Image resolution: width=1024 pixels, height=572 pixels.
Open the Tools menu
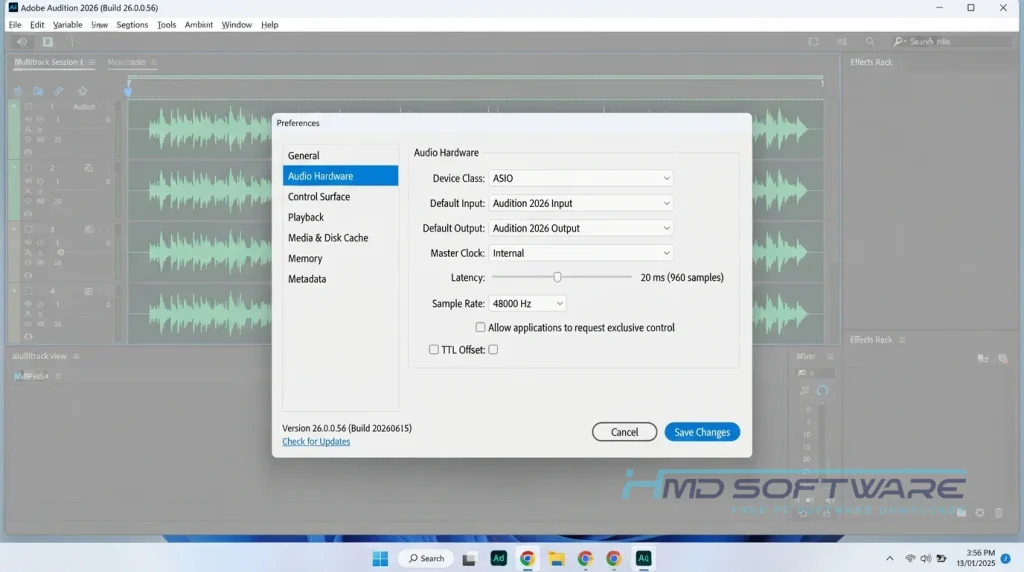pos(167,25)
